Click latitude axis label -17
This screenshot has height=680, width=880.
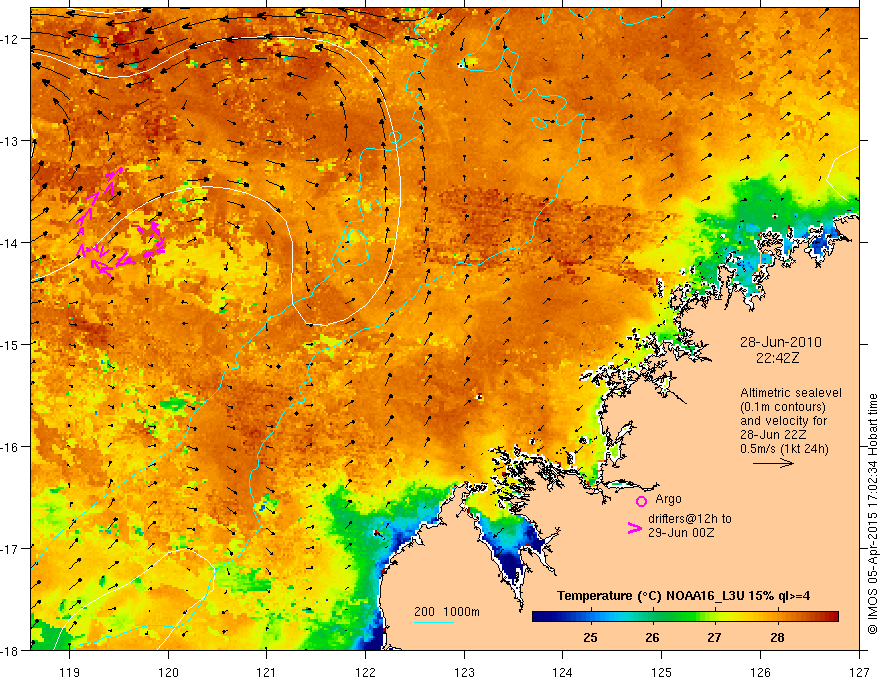click(10, 549)
